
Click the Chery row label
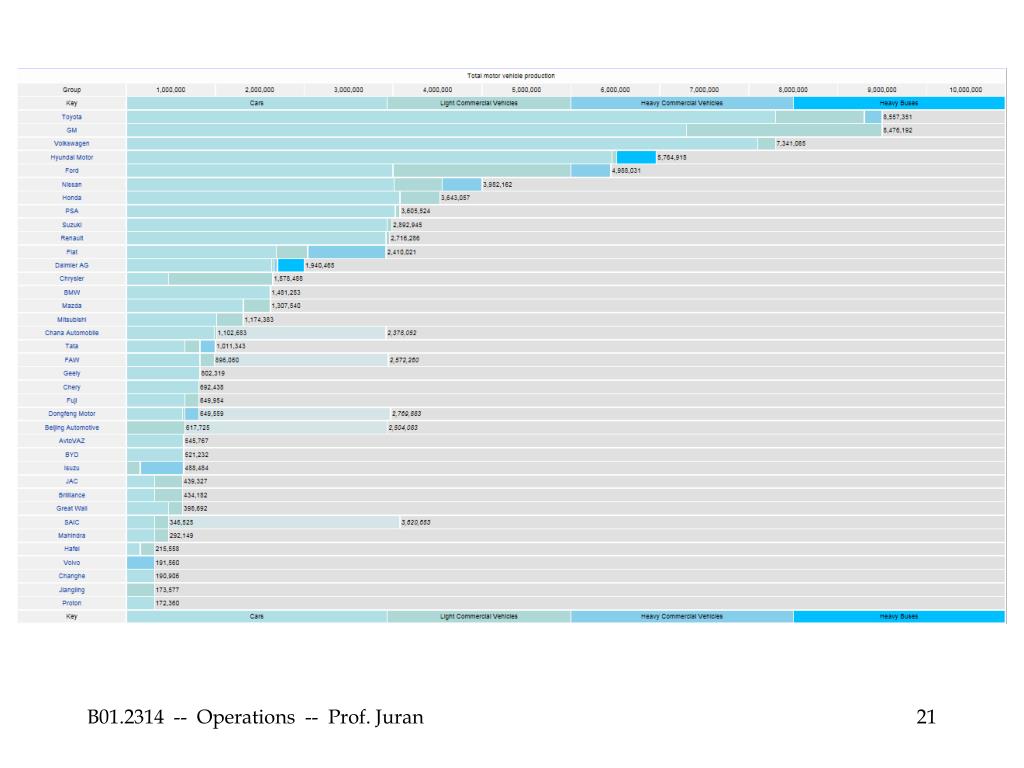tap(72, 387)
